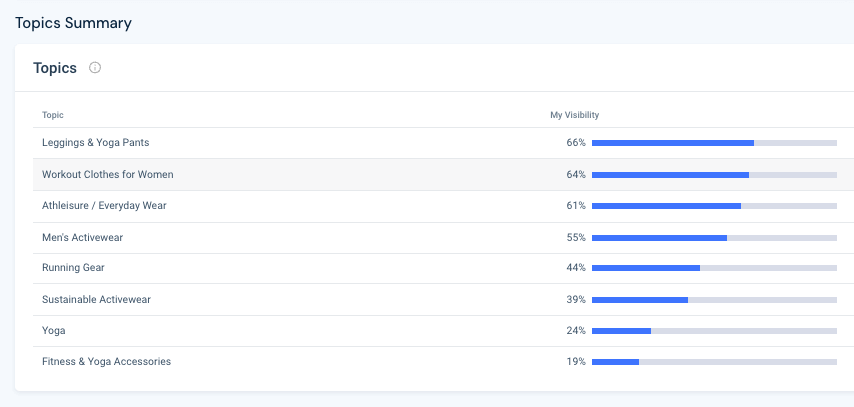Sort by the My Visibility column header

pos(574,115)
